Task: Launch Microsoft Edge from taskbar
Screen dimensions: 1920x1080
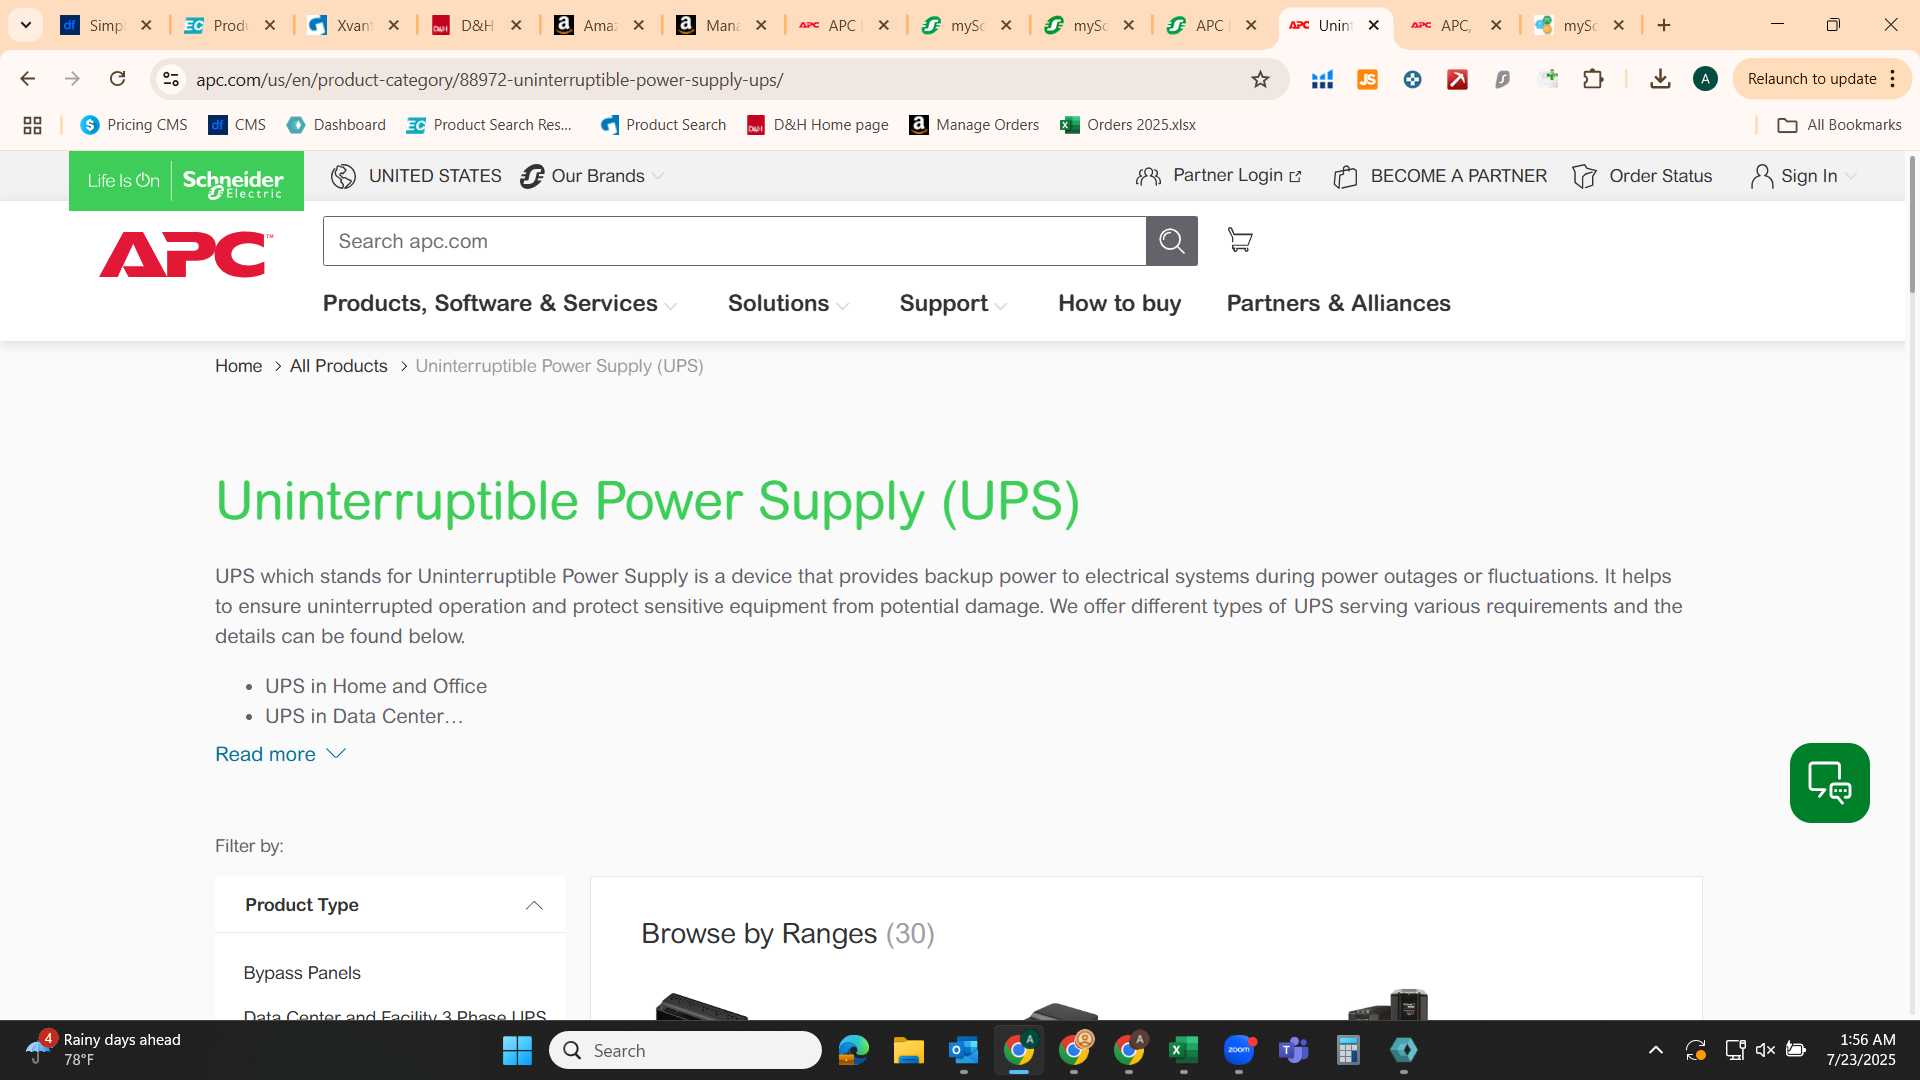Action: (853, 1050)
